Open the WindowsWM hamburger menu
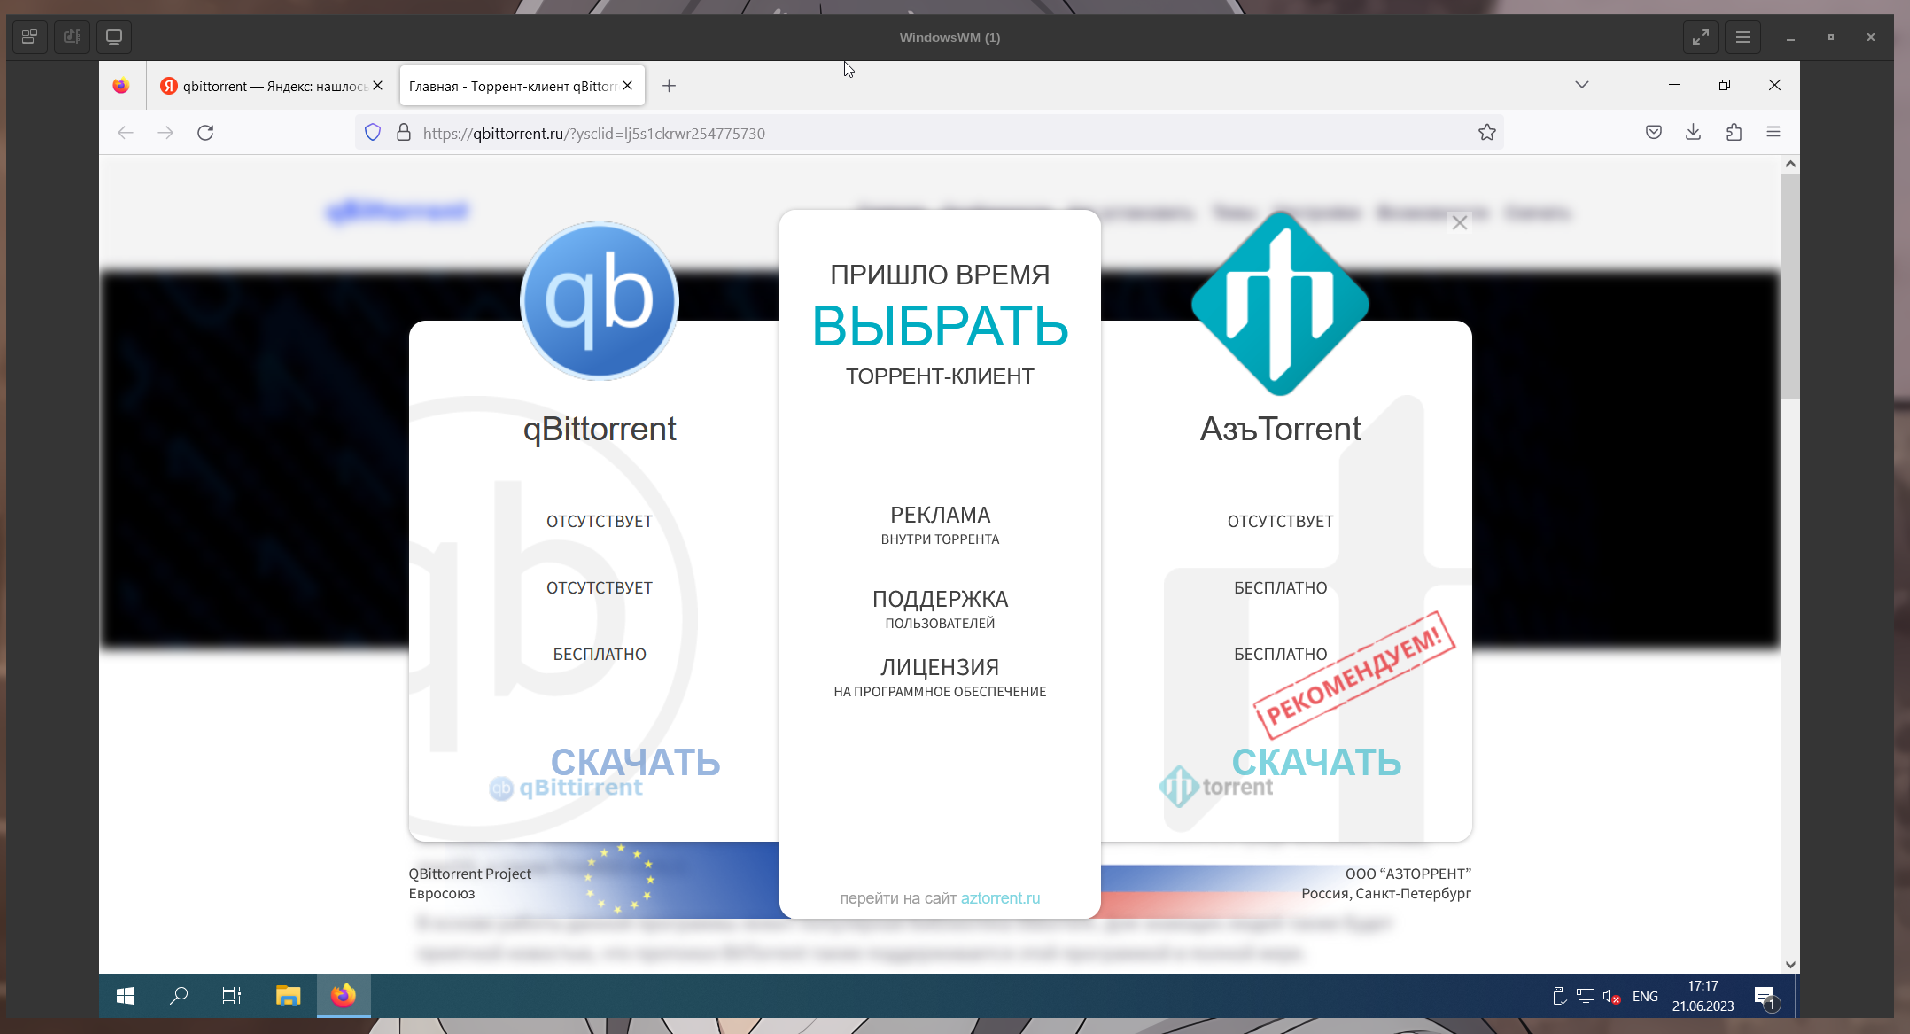Image resolution: width=1910 pixels, height=1034 pixels. pyautogui.click(x=1743, y=38)
